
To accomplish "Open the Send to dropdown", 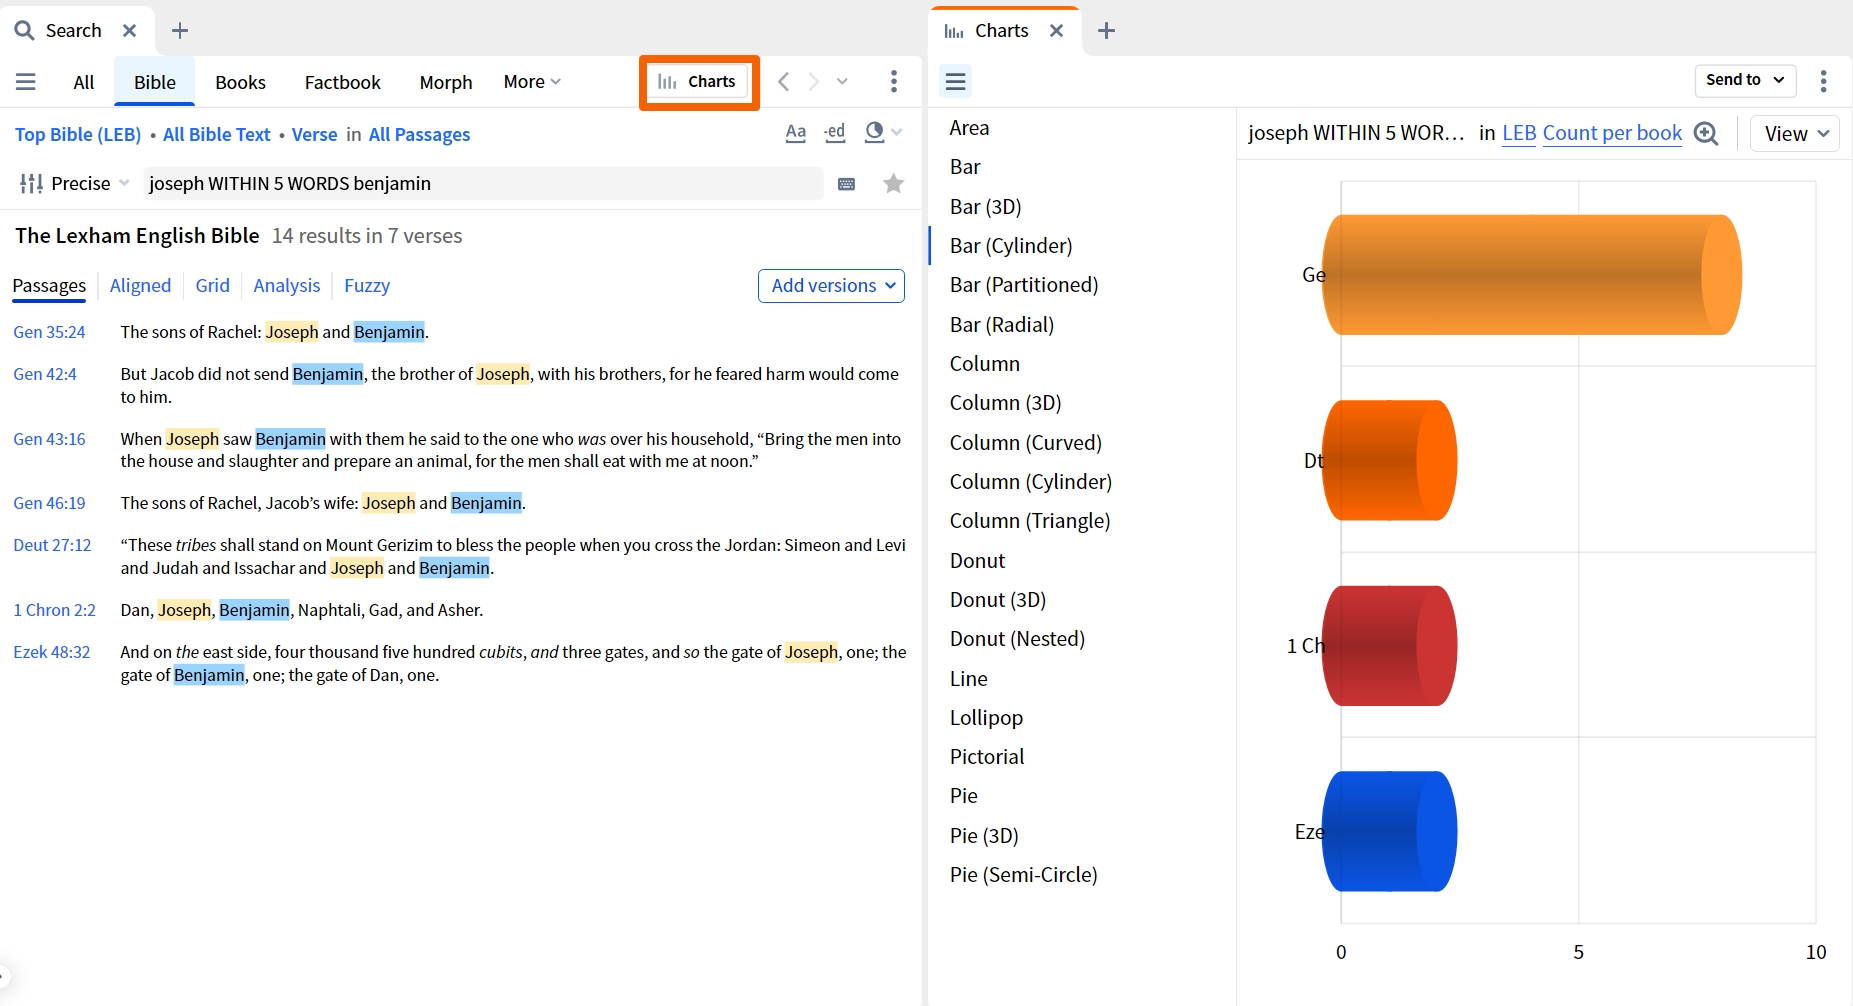I will click(1745, 80).
